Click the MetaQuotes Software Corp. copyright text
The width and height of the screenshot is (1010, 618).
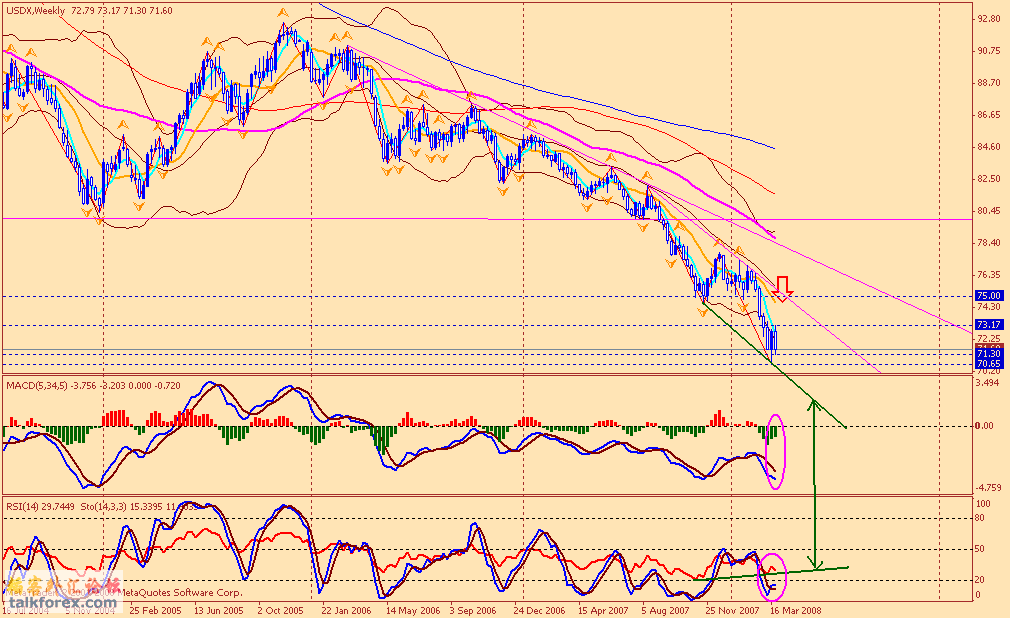click(x=182, y=592)
